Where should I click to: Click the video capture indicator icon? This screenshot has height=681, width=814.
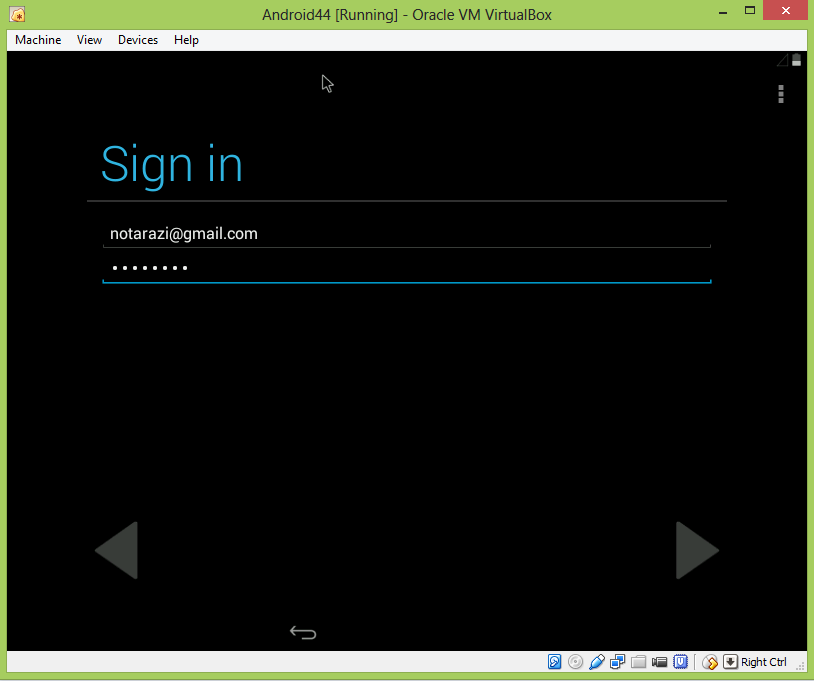[x=659, y=662]
